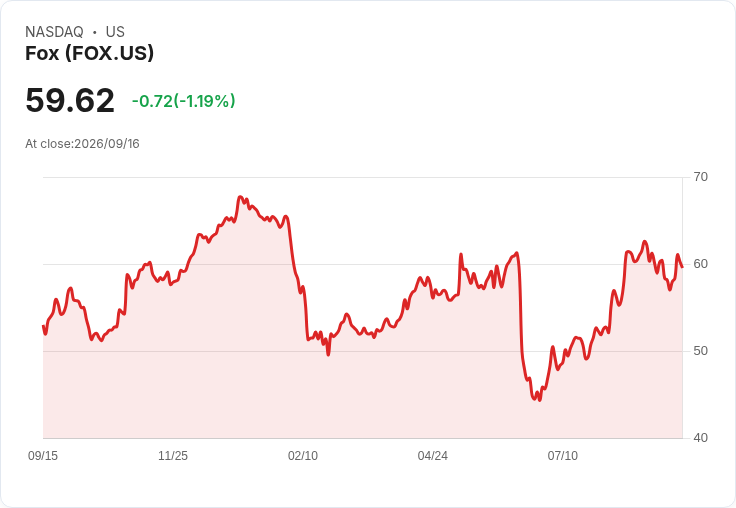736x508 pixels.
Task: Click the 70 price axis label
Action: (x=700, y=177)
